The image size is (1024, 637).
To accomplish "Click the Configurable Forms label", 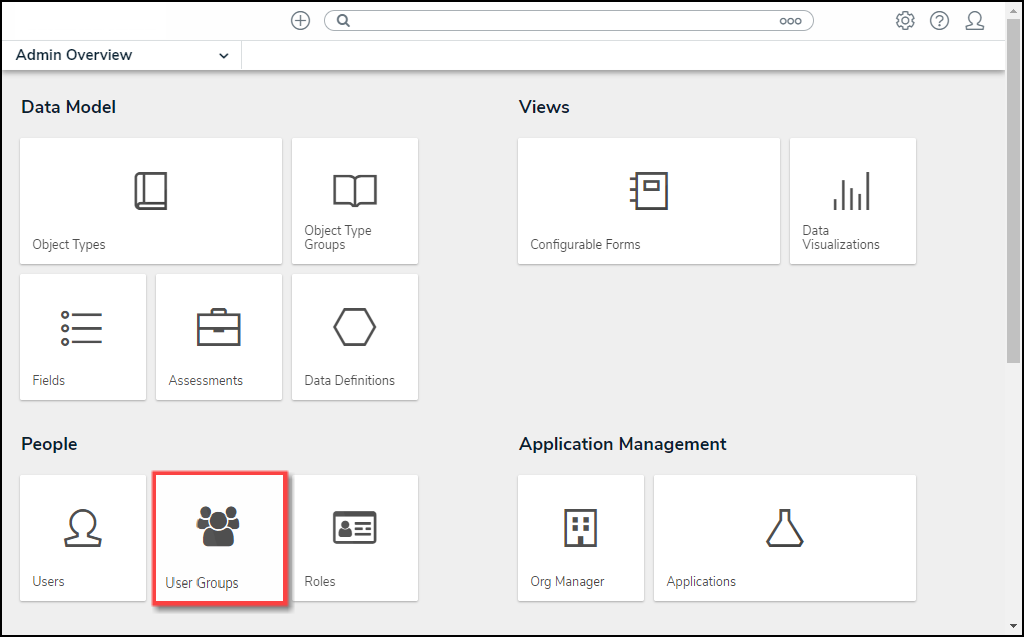I will (585, 244).
